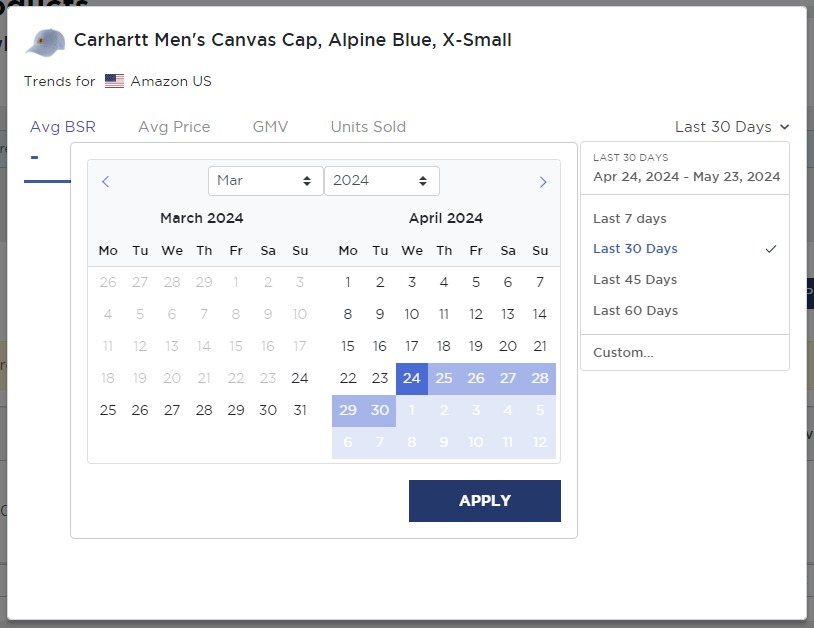
Task: Click the APPLY button
Action: point(484,501)
